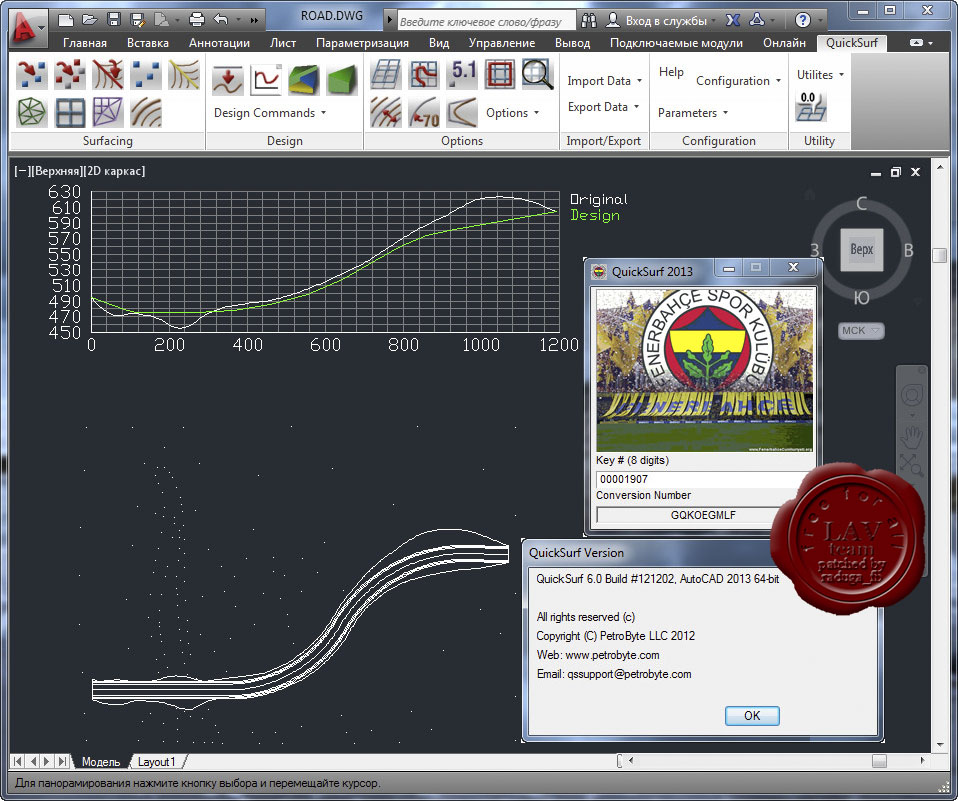Screen dimensions: 958x801
Task: Click the Save diskette icon in quick access toolbar
Action: click(x=114, y=20)
